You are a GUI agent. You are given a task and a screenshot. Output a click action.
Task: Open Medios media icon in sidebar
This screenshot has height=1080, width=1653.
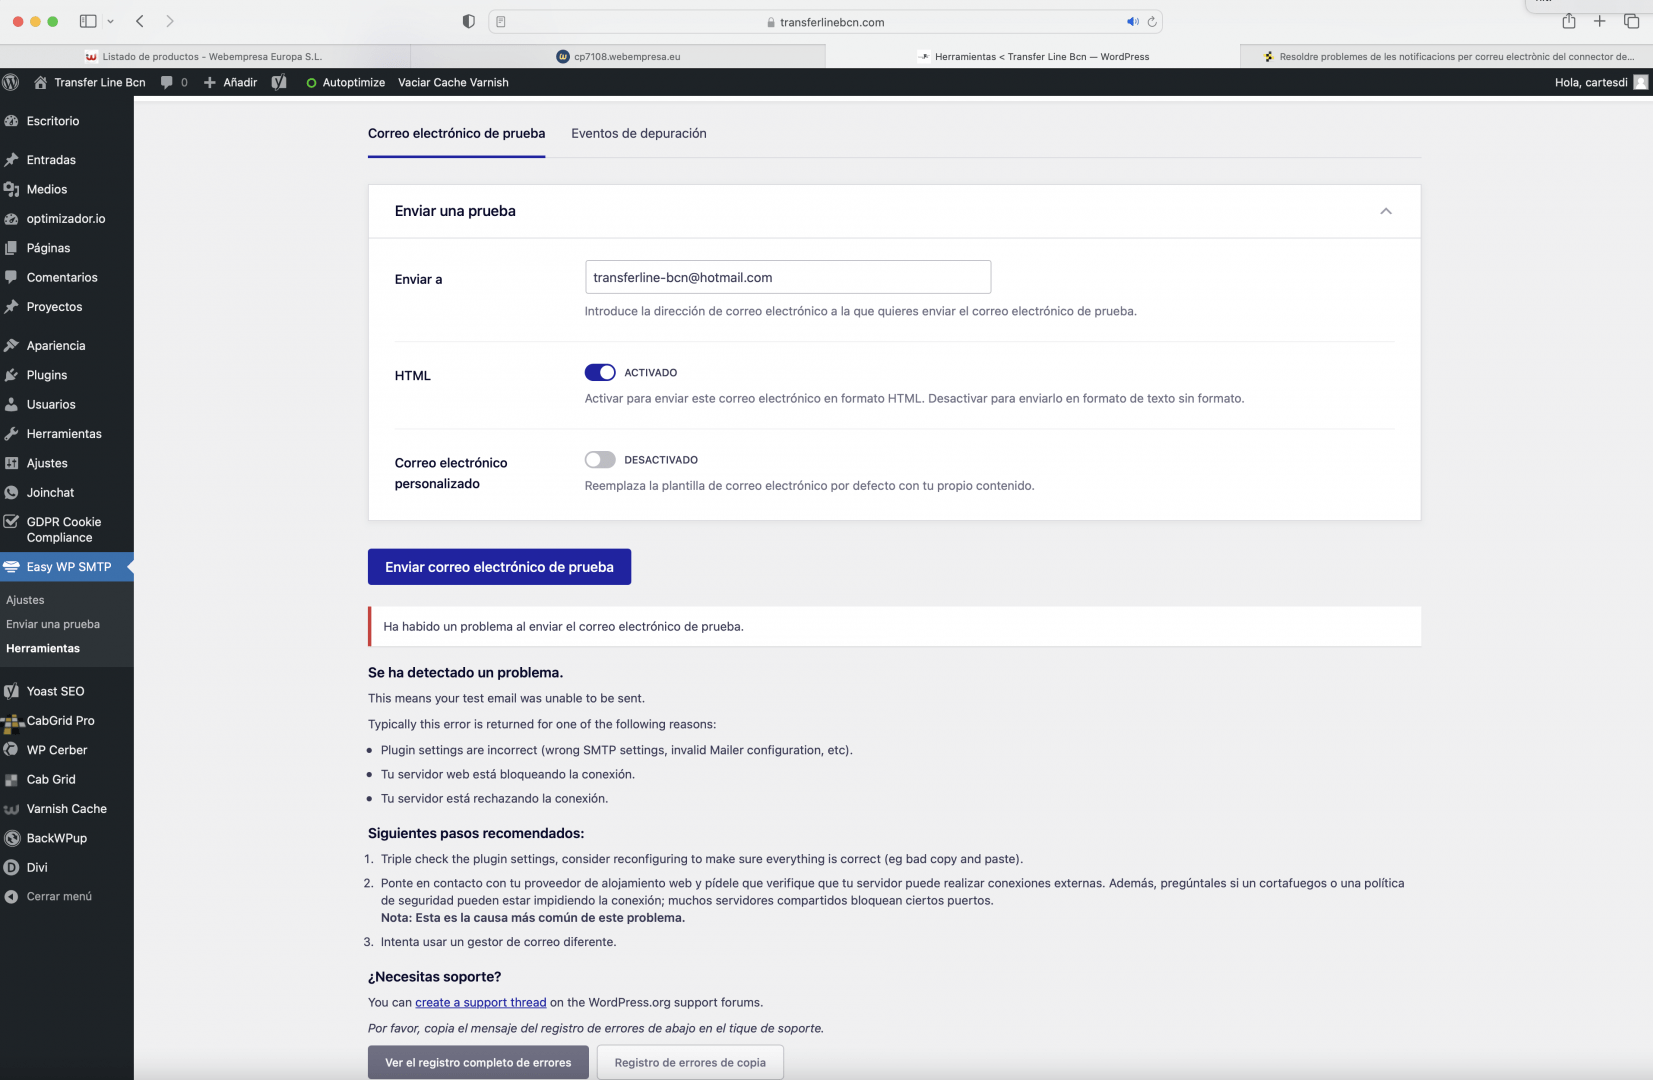(12, 189)
